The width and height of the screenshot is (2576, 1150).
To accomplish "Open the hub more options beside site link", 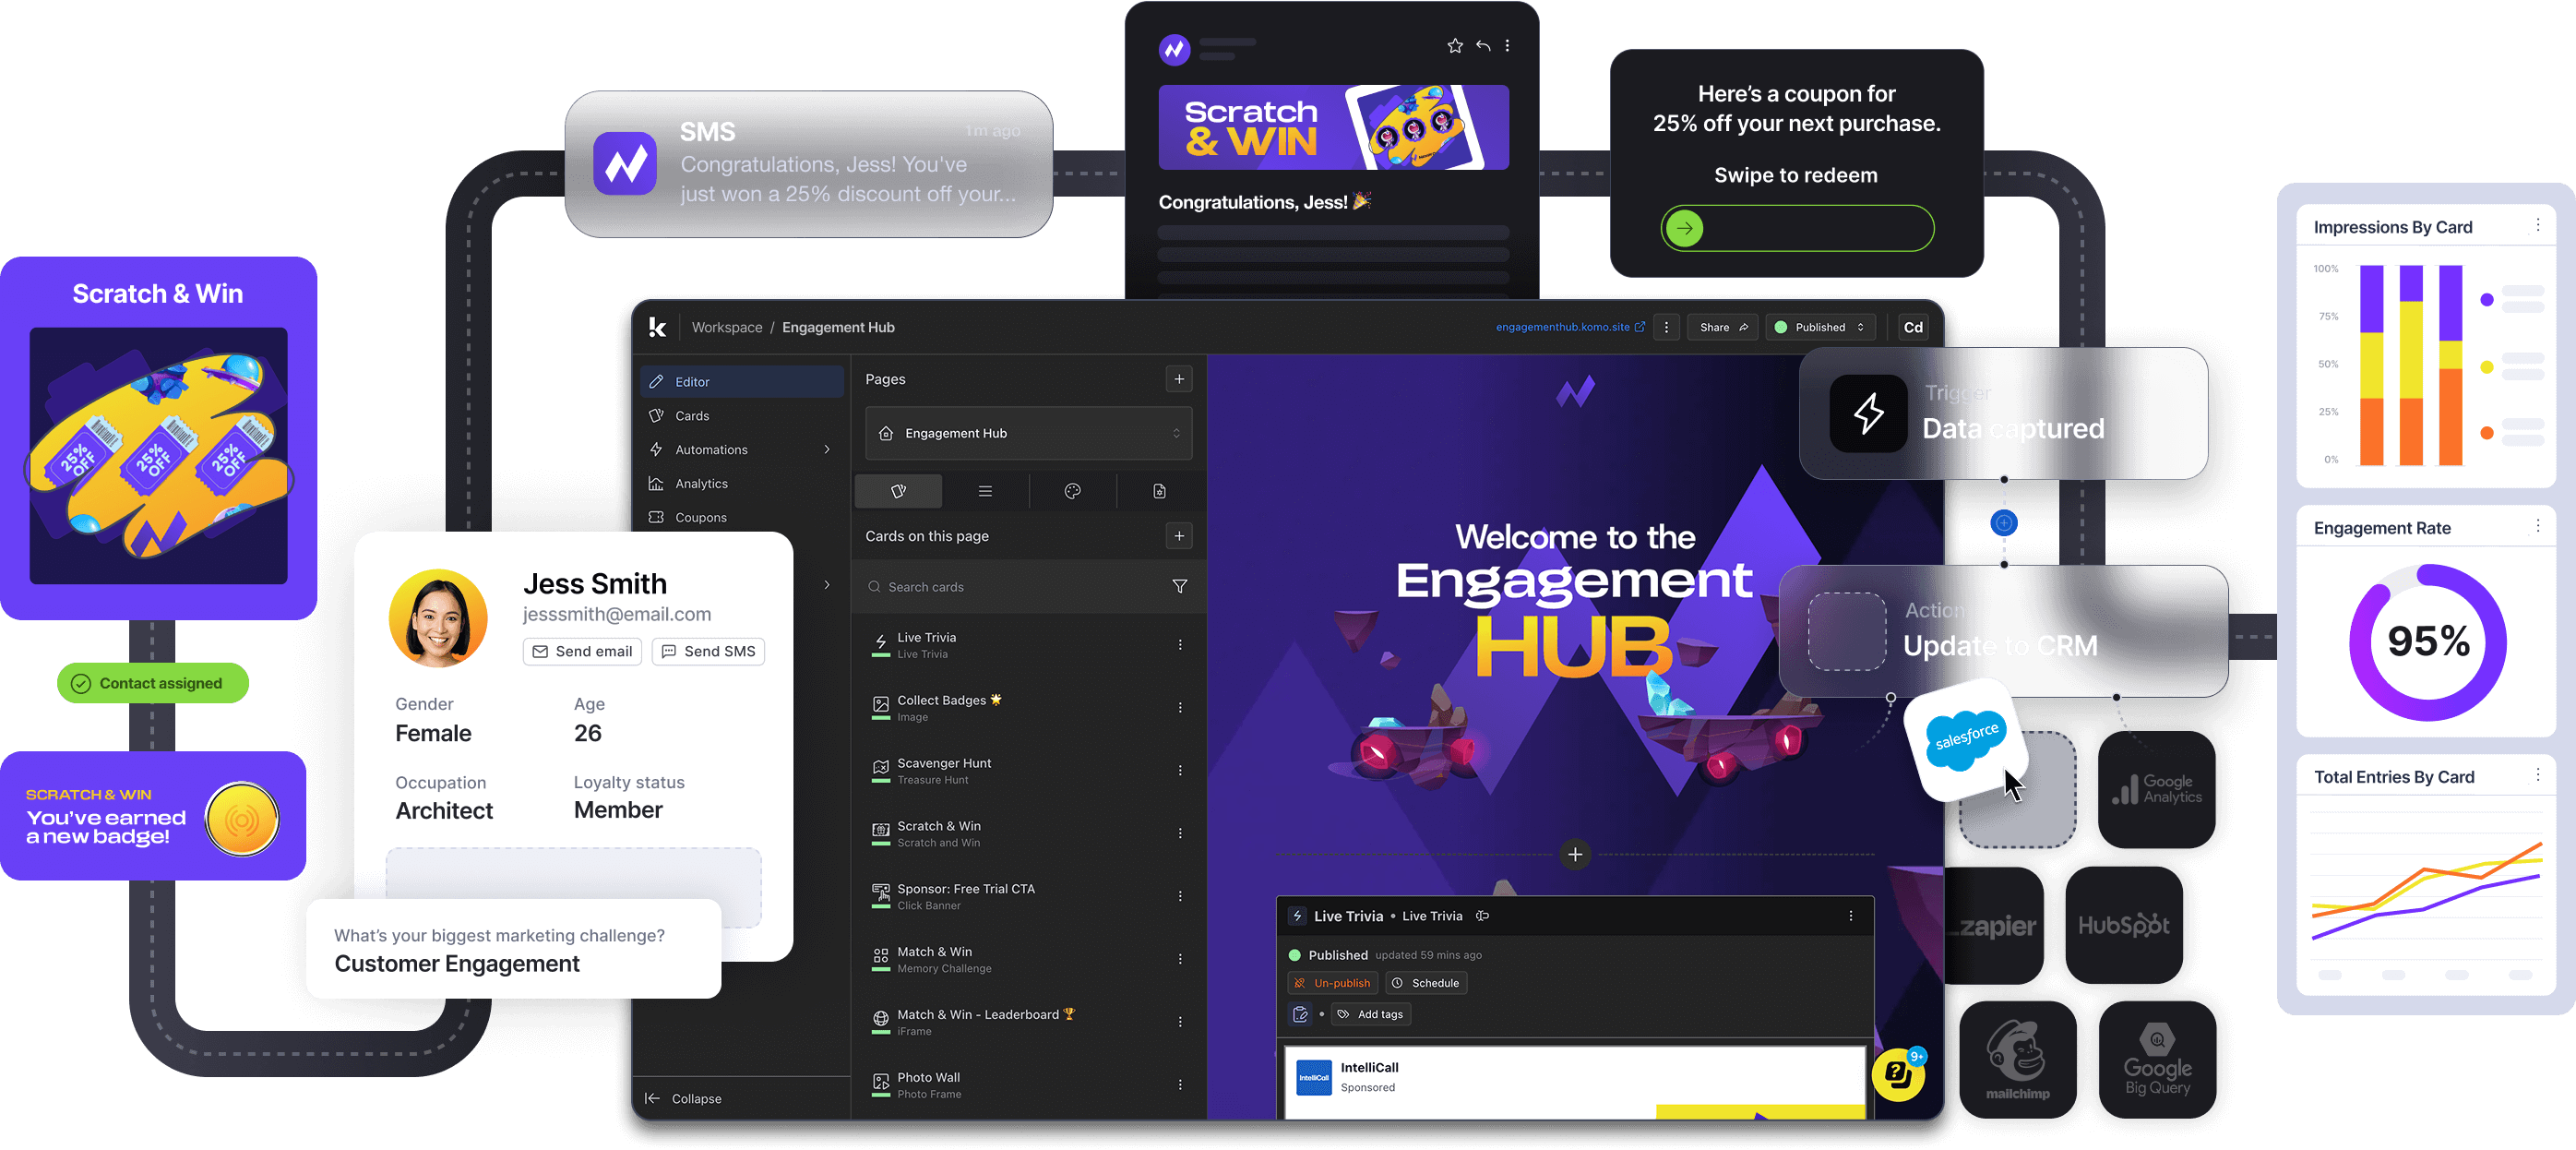I will coord(1666,327).
